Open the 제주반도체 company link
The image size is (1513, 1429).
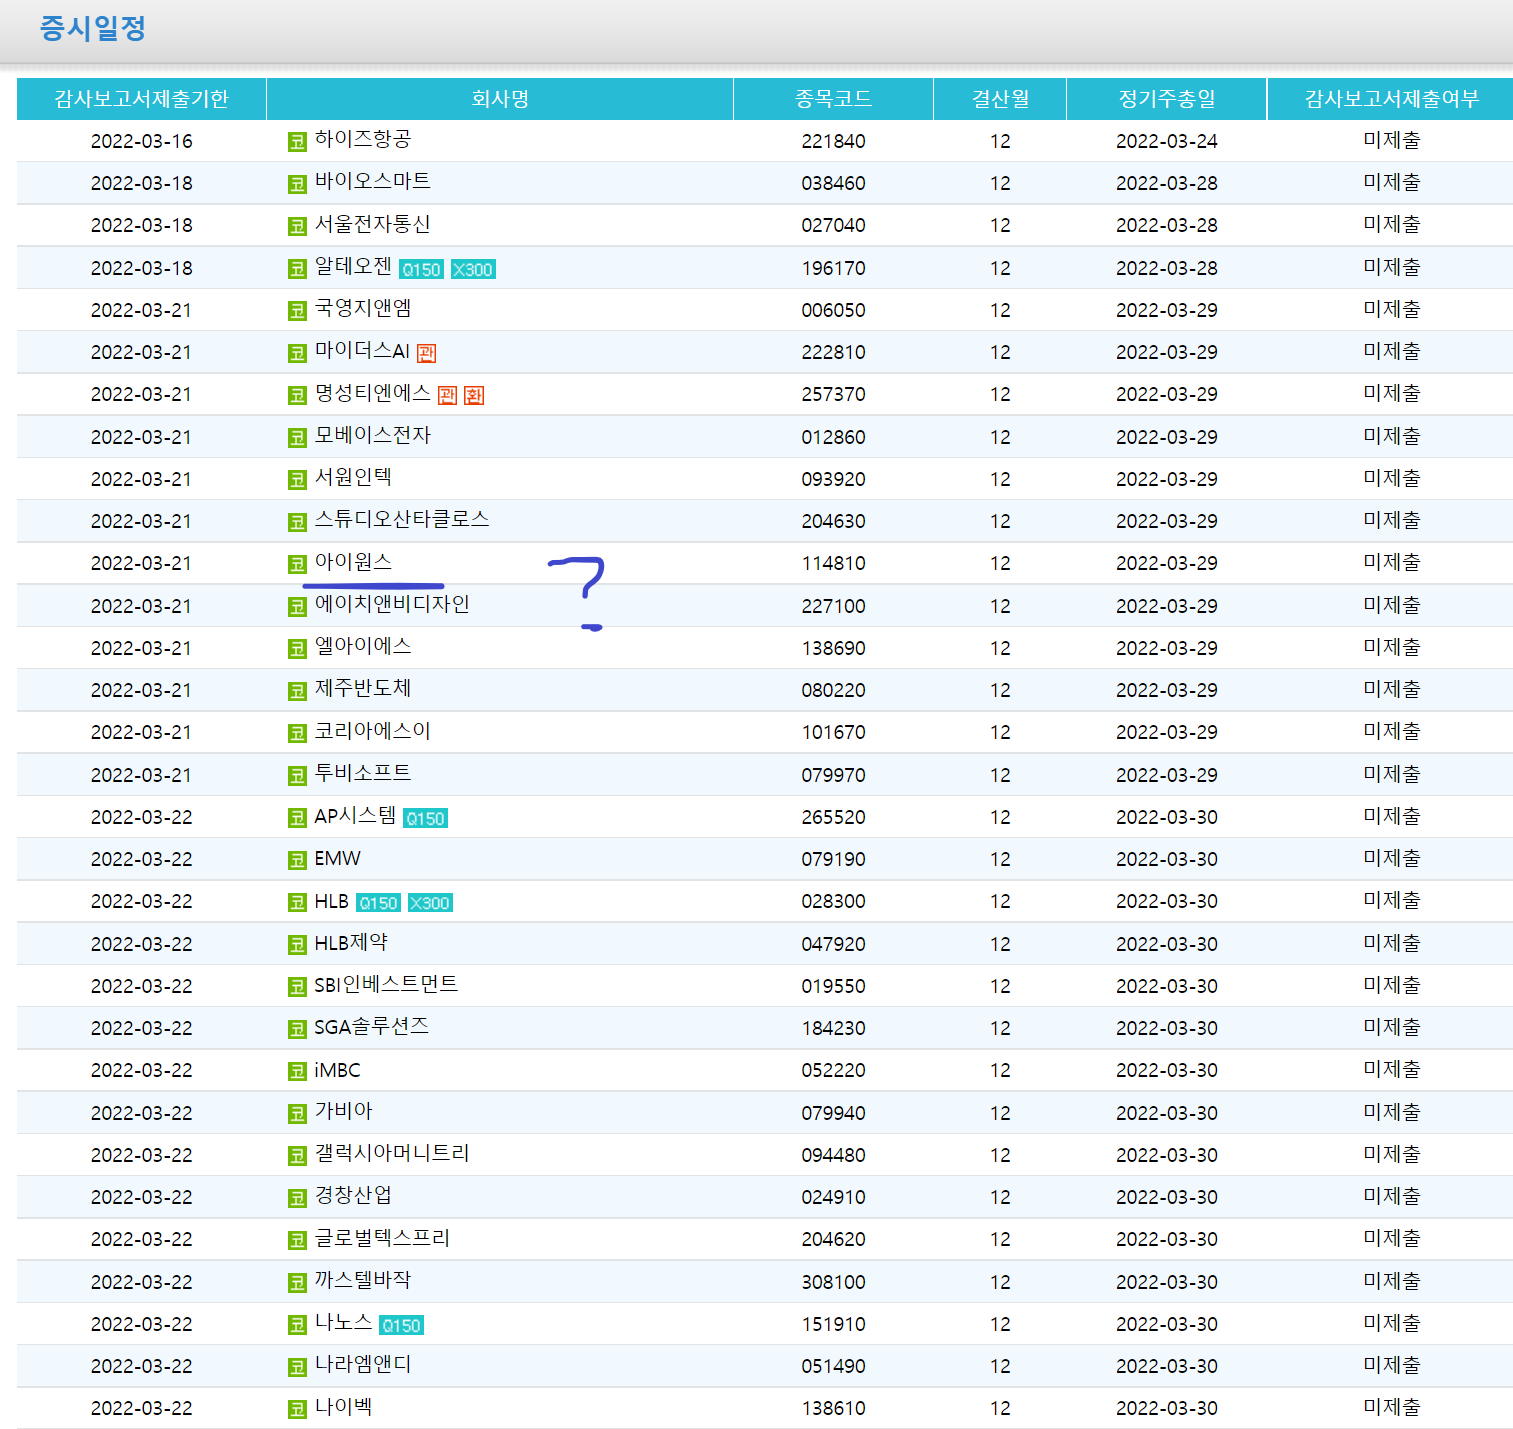tap(363, 688)
